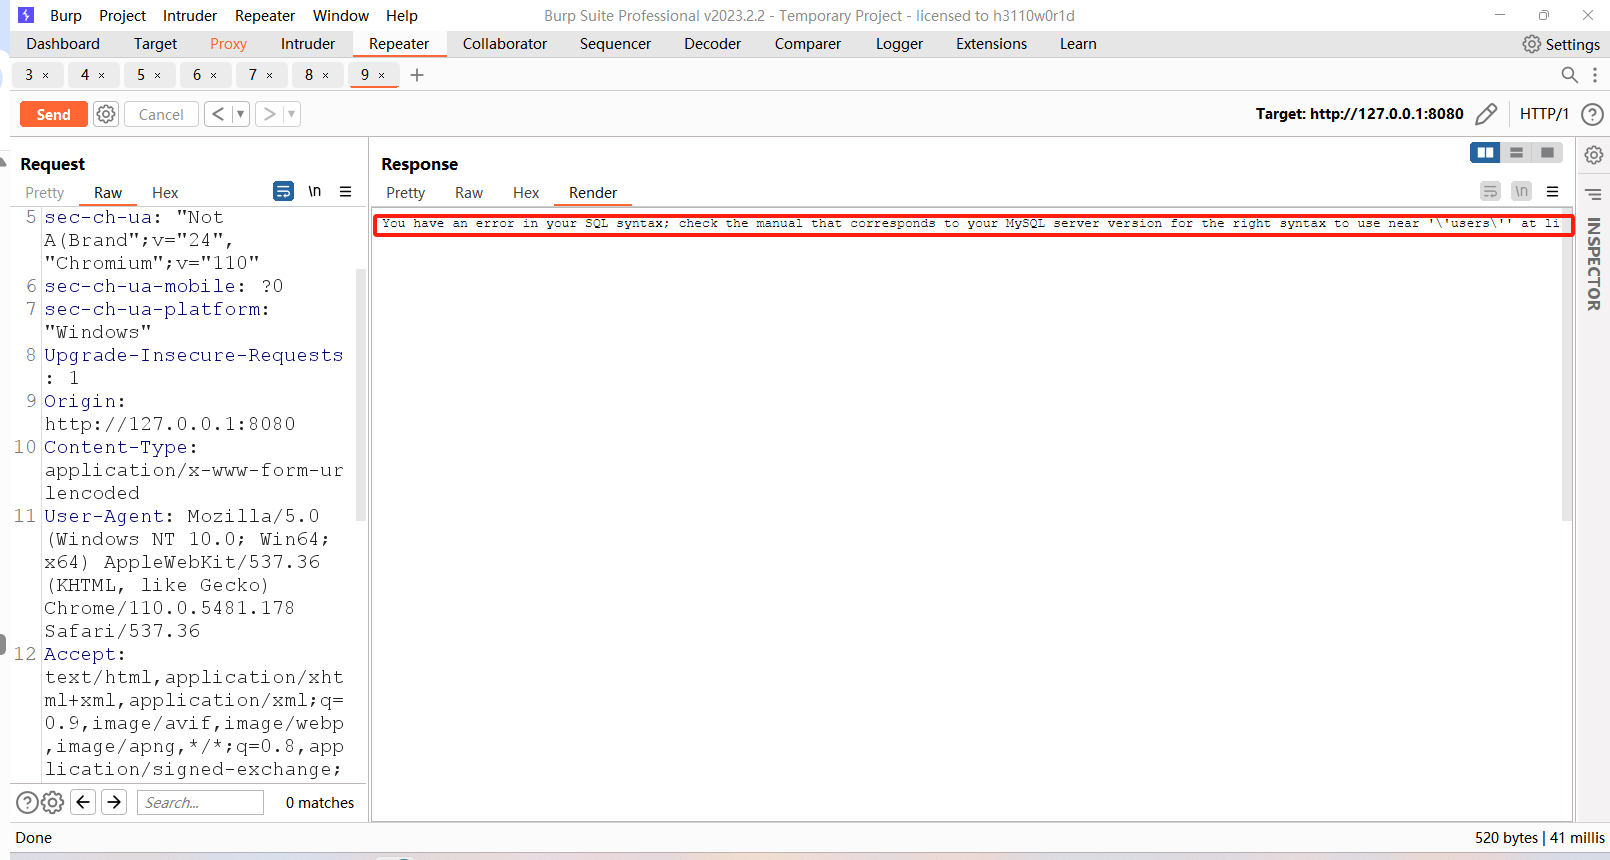Open request search help icon
1610x860 pixels.
coord(28,802)
